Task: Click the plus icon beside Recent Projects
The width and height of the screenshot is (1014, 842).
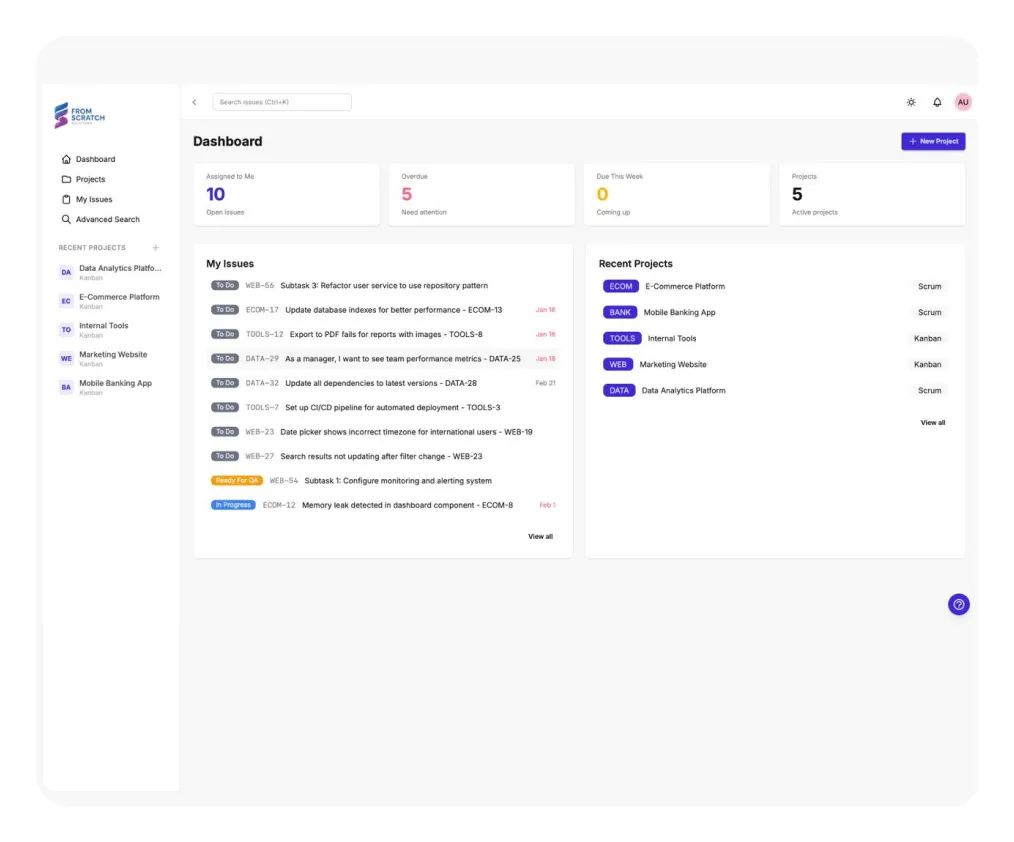Action: click(x=155, y=248)
